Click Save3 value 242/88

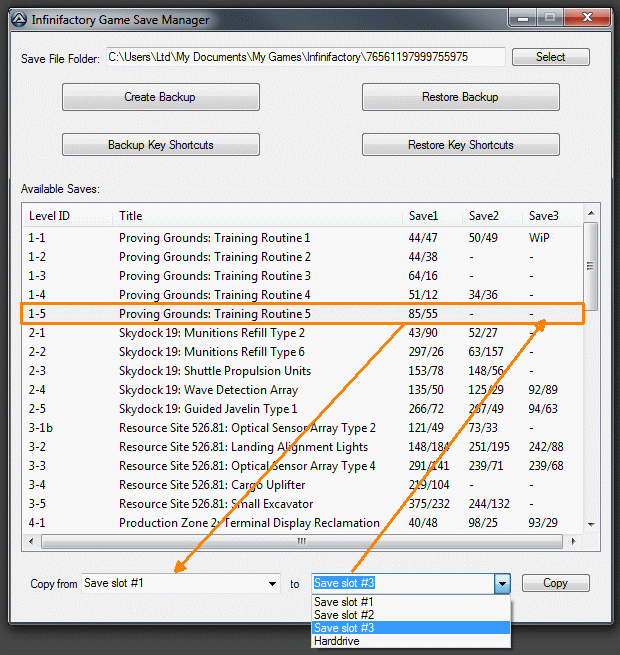click(546, 447)
